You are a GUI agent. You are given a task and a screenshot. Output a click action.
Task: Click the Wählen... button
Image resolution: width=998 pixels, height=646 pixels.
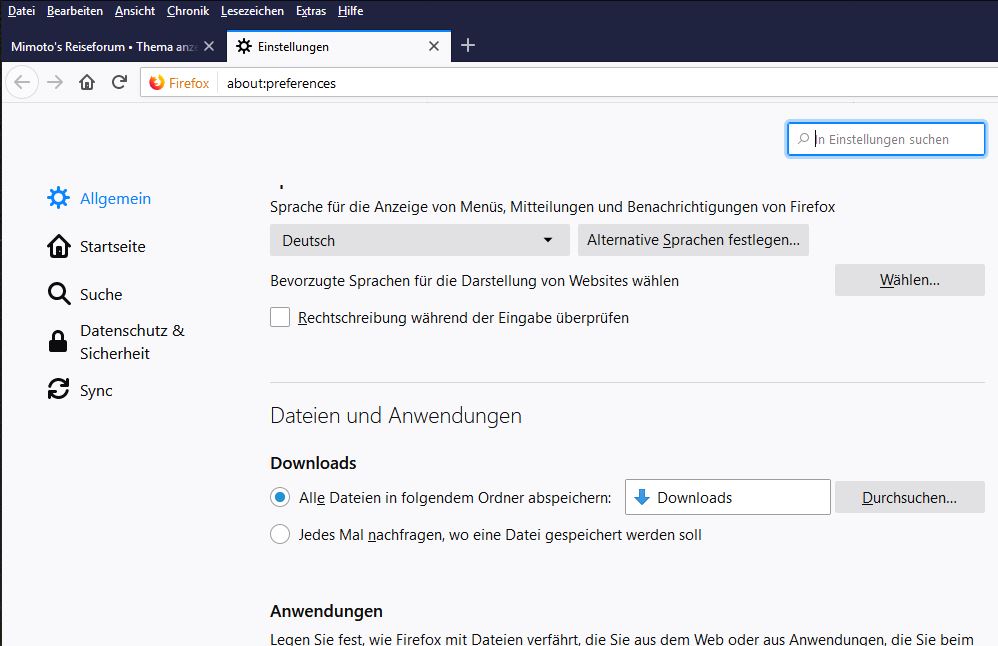tap(910, 280)
